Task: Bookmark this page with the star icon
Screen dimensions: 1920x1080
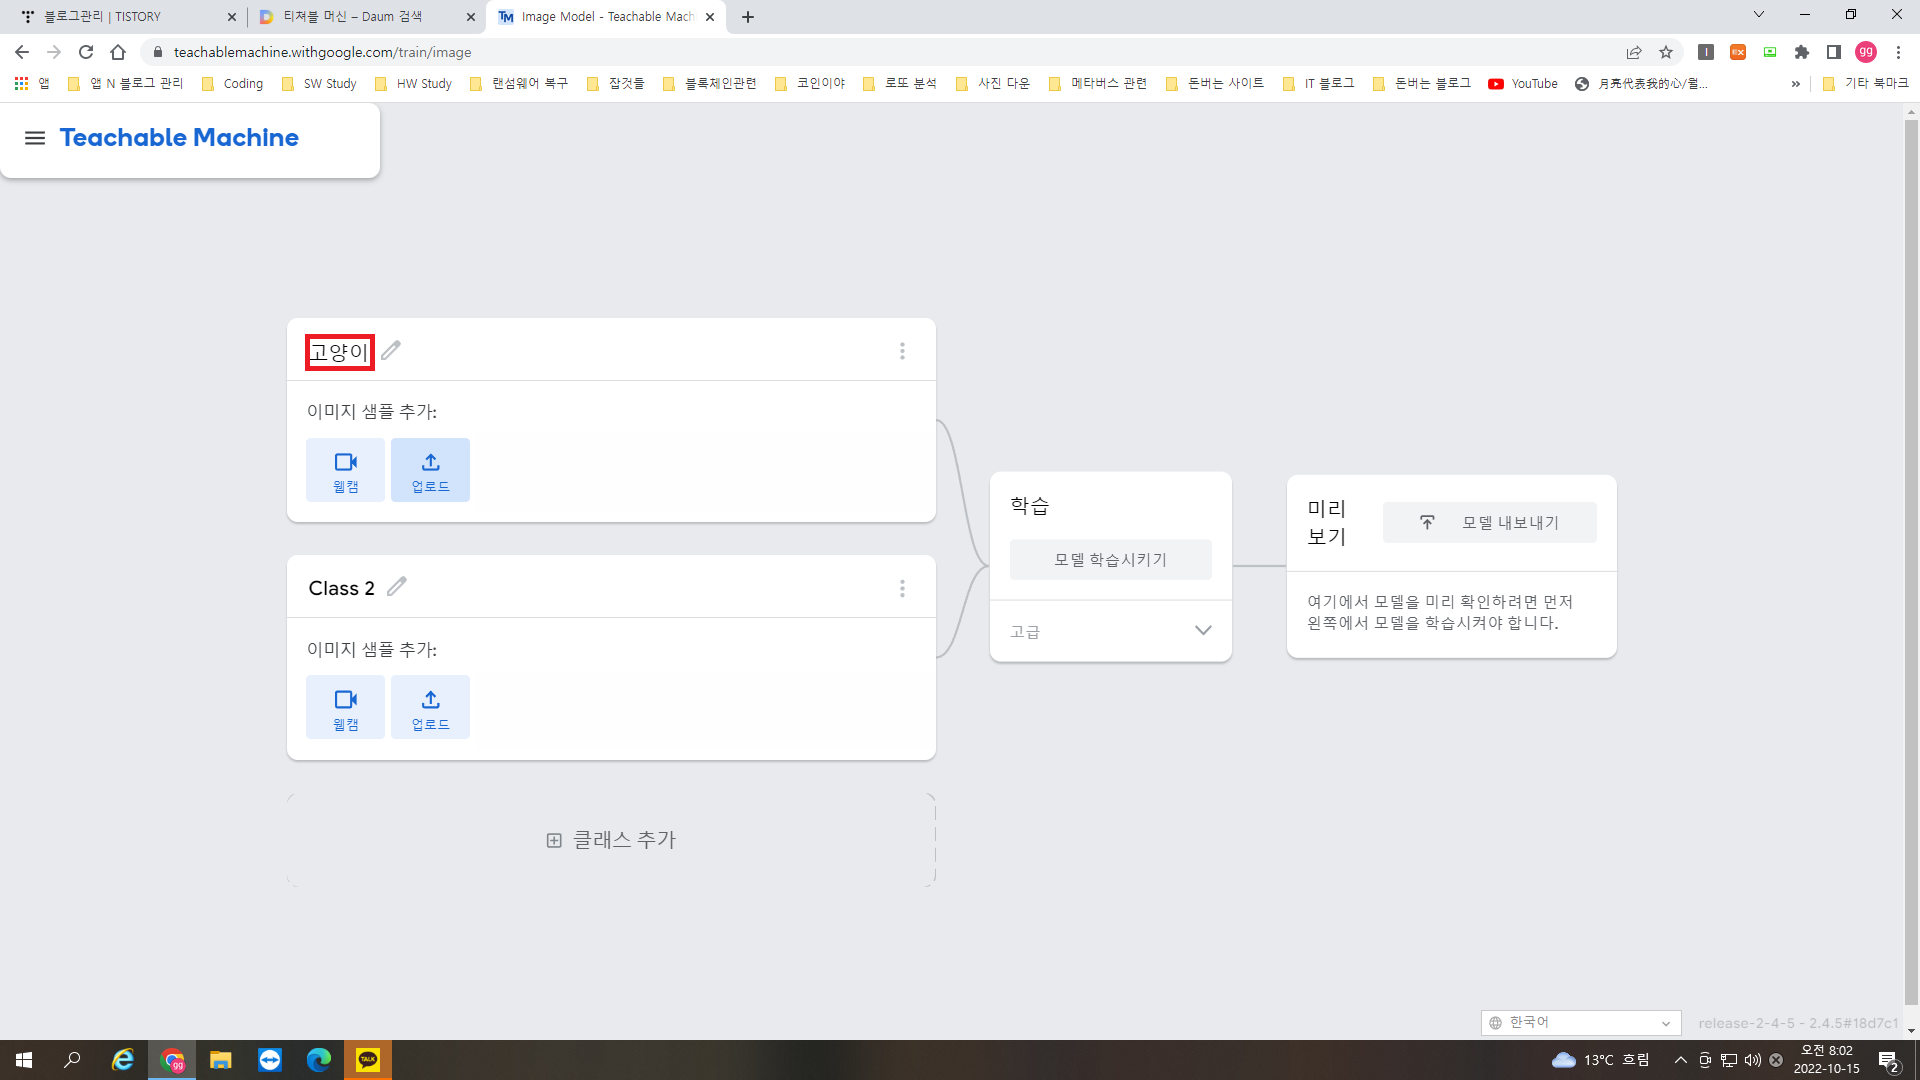Action: click(1666, 52)
